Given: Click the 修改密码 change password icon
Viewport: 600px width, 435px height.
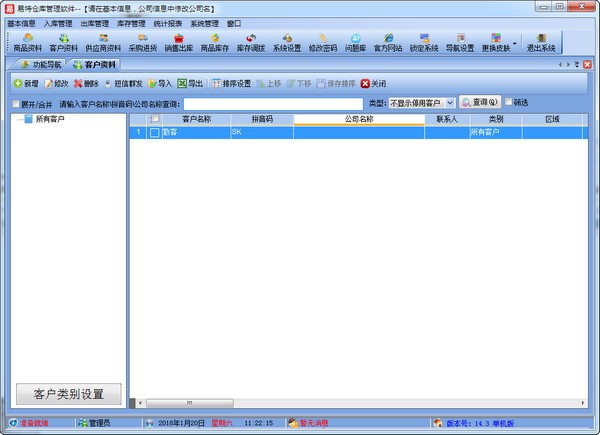Looking at the screenshot, I should [322, 42].
